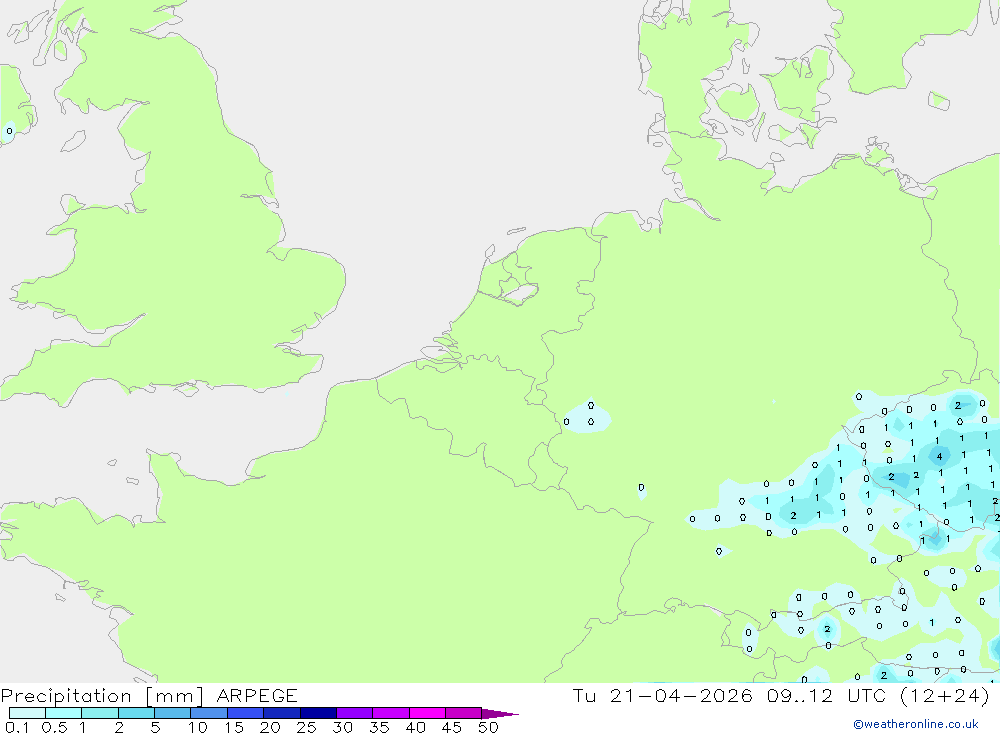The image size is (1000, 733).
Task: Select the 5–10 mm legend color swatch
Action: point(173,713)
